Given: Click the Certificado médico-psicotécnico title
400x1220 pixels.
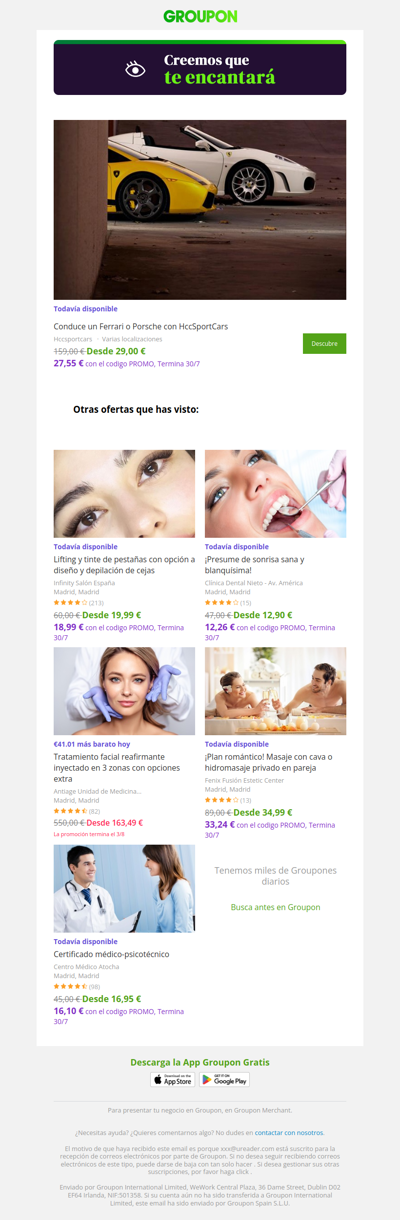Looking at the screenshot, I should 113,954.
